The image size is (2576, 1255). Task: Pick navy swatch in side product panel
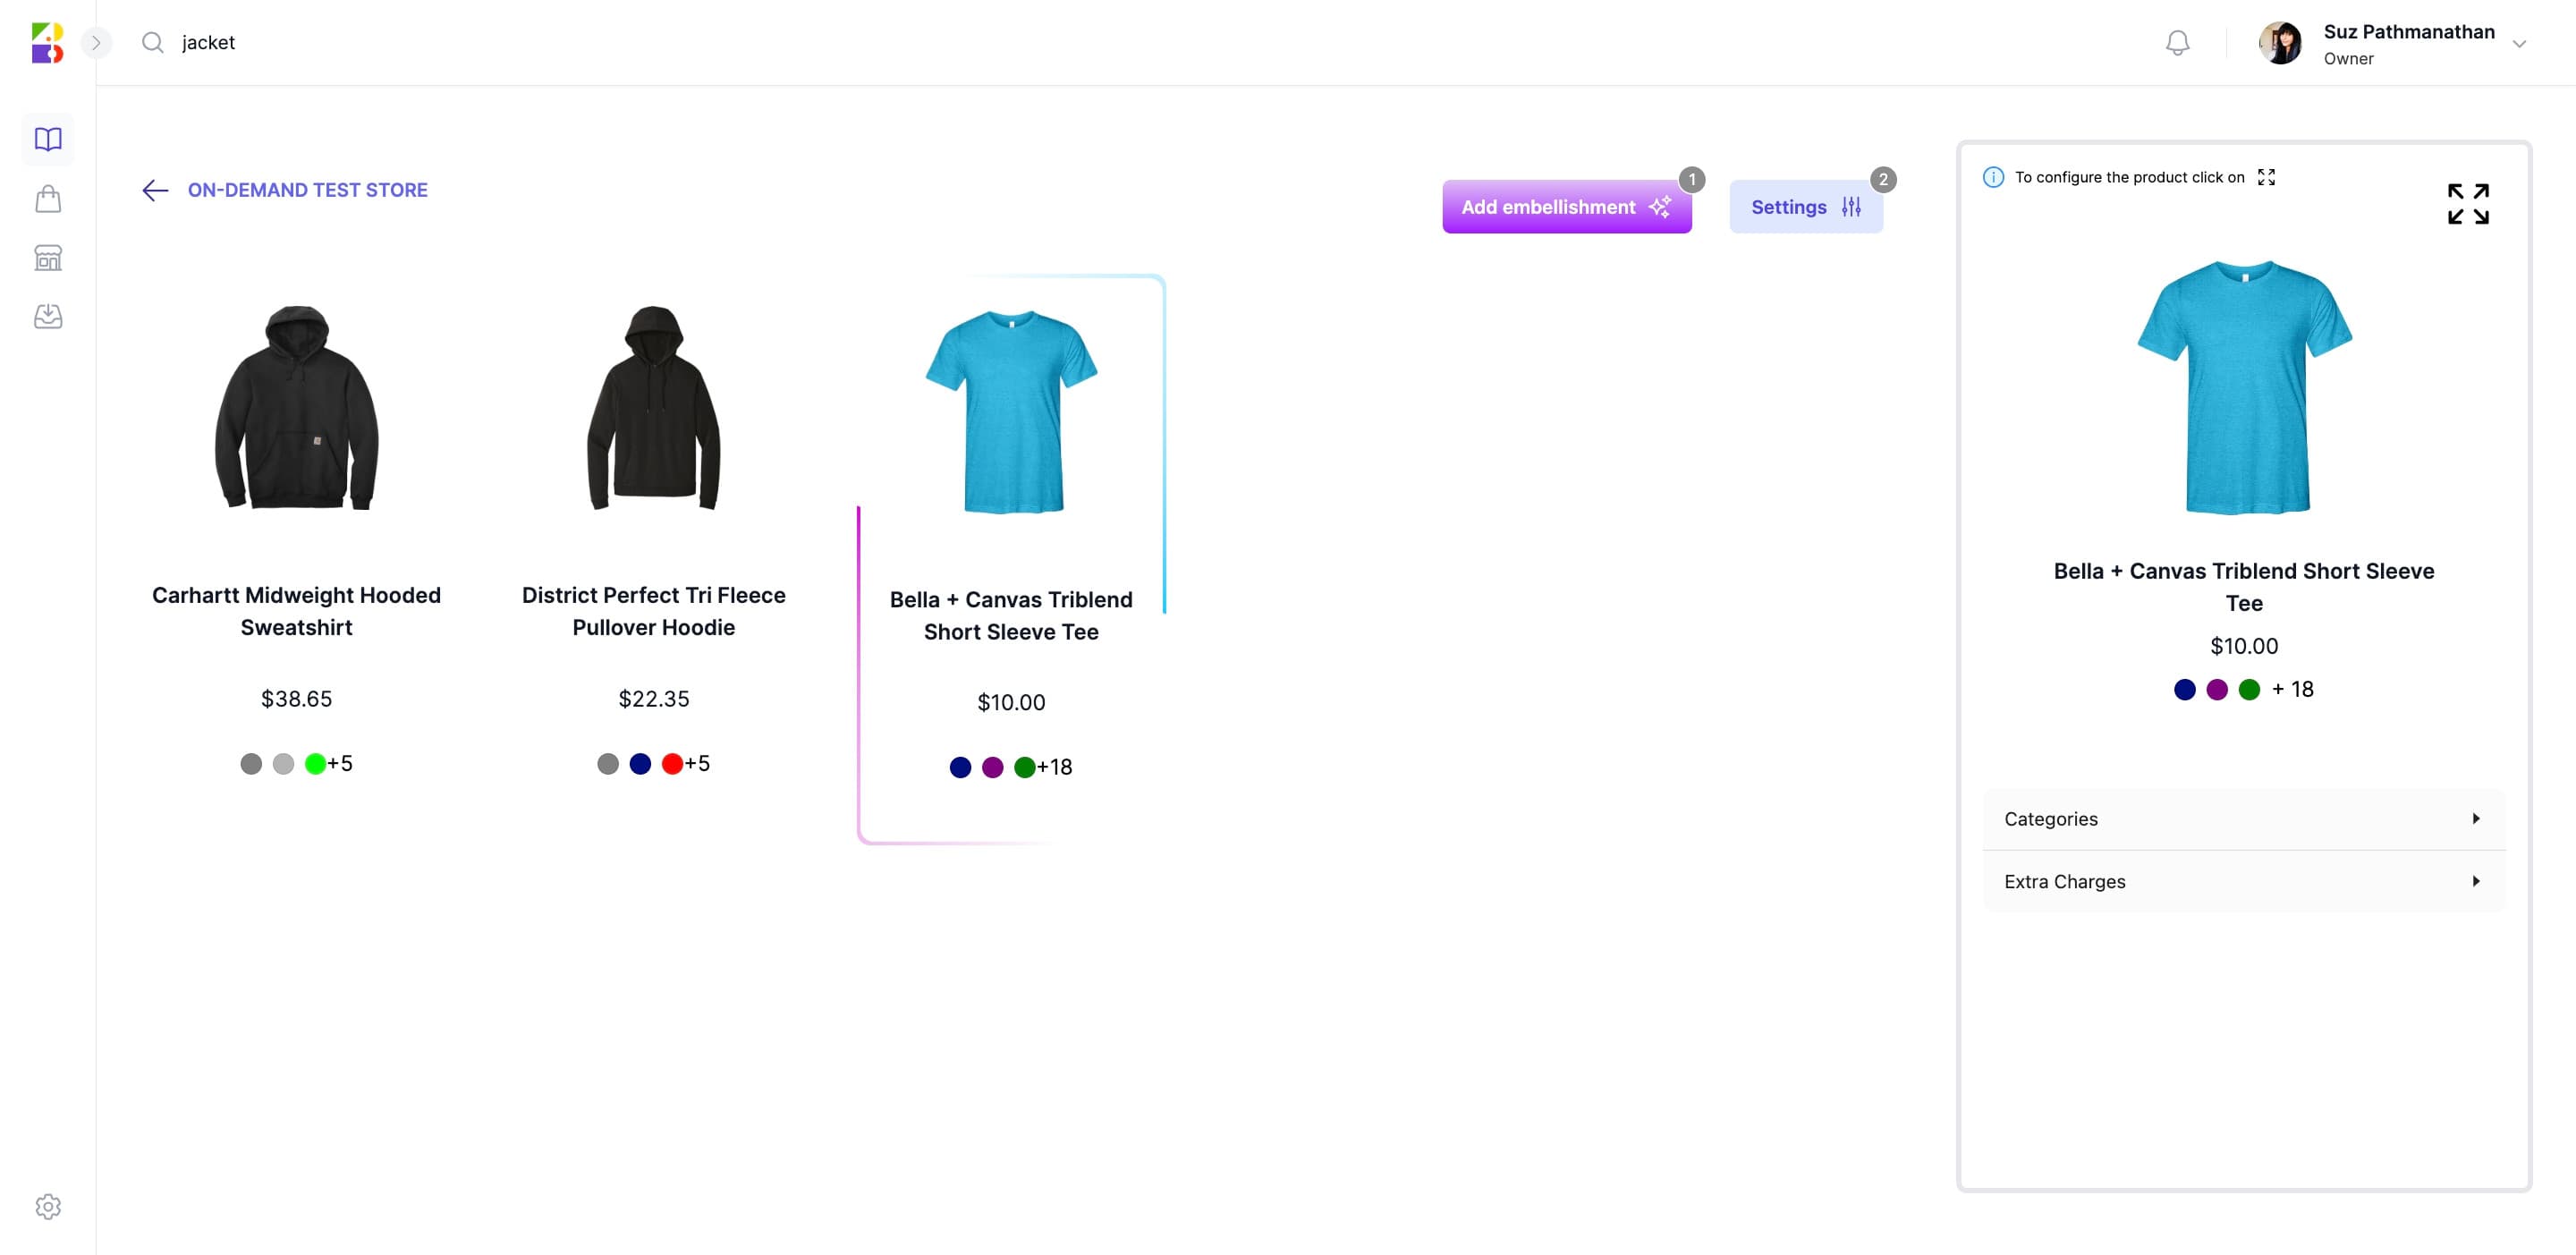tap(2185, 690)
